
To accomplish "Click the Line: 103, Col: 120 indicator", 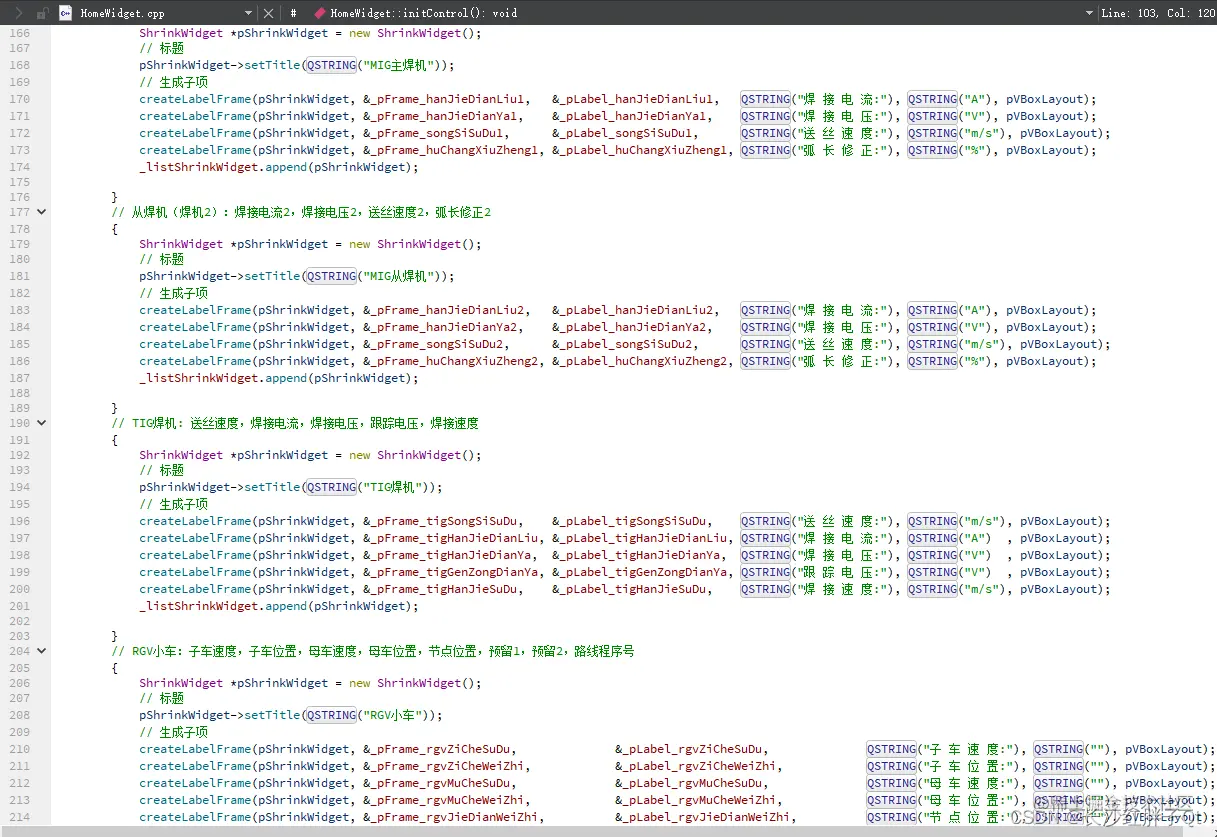I will tap(1158, 13).
